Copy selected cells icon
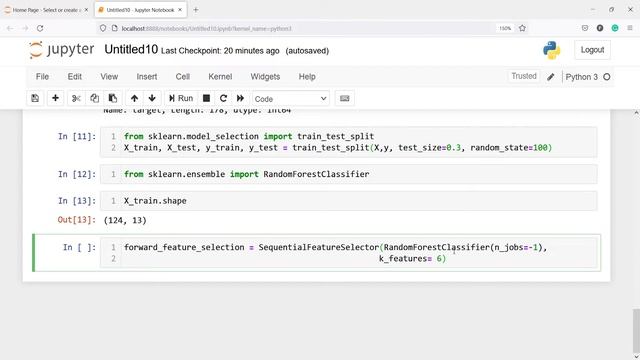 94,98
